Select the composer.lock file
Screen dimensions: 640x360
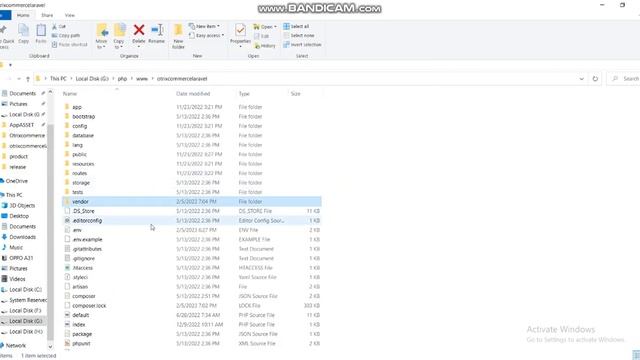point(192,306)
